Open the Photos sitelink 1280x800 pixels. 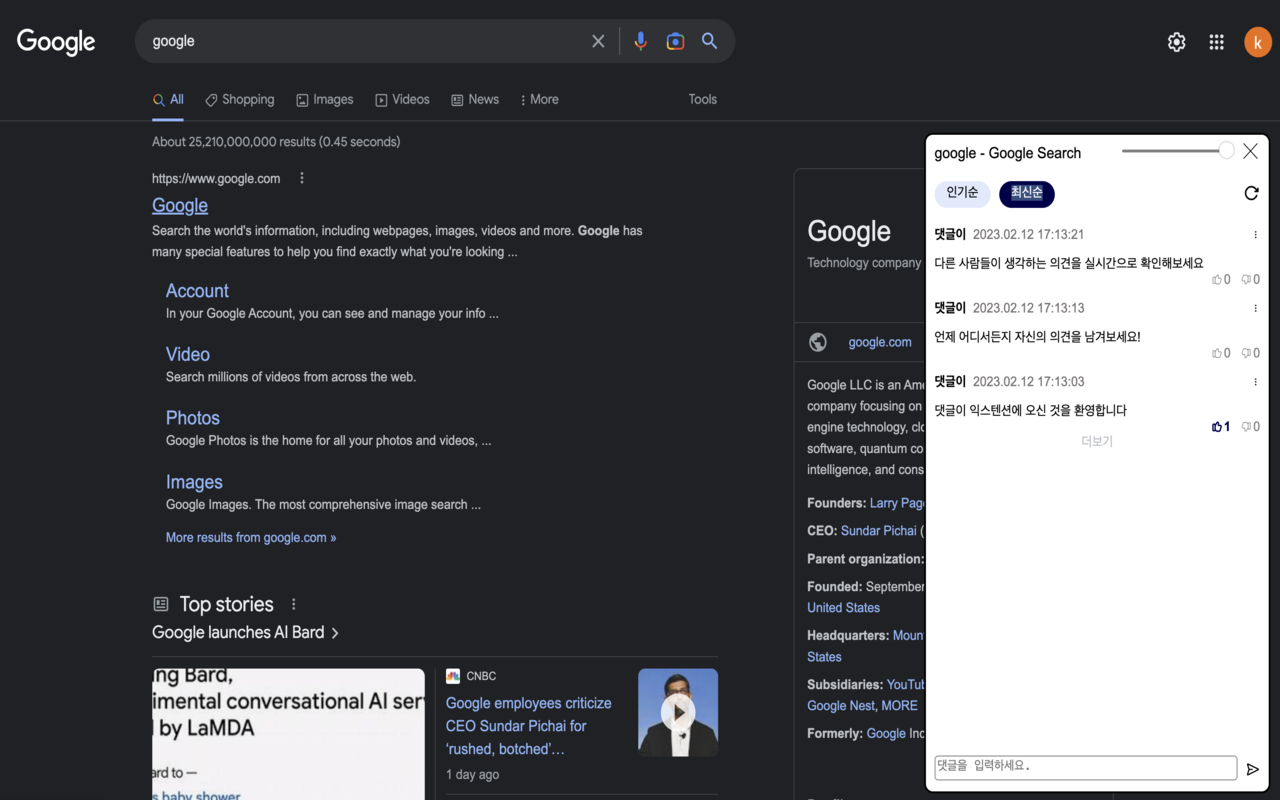click(193, 418)
